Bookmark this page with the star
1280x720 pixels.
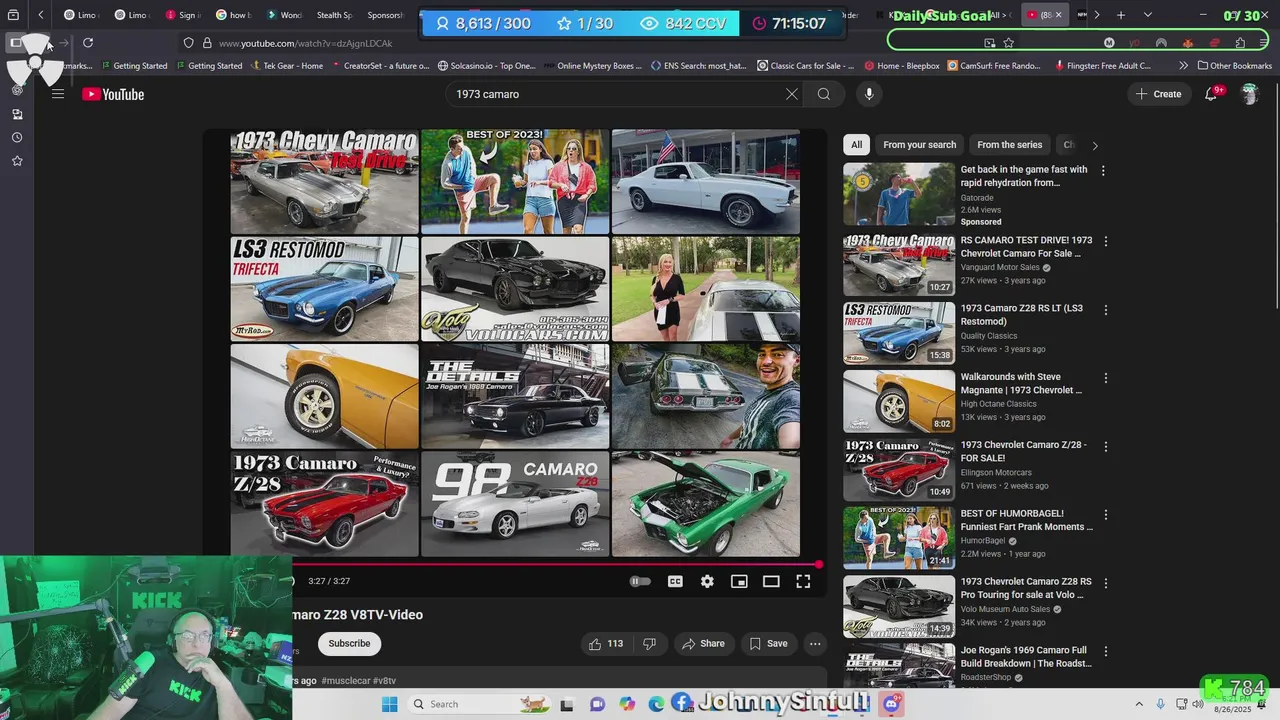coord(1008,43)
